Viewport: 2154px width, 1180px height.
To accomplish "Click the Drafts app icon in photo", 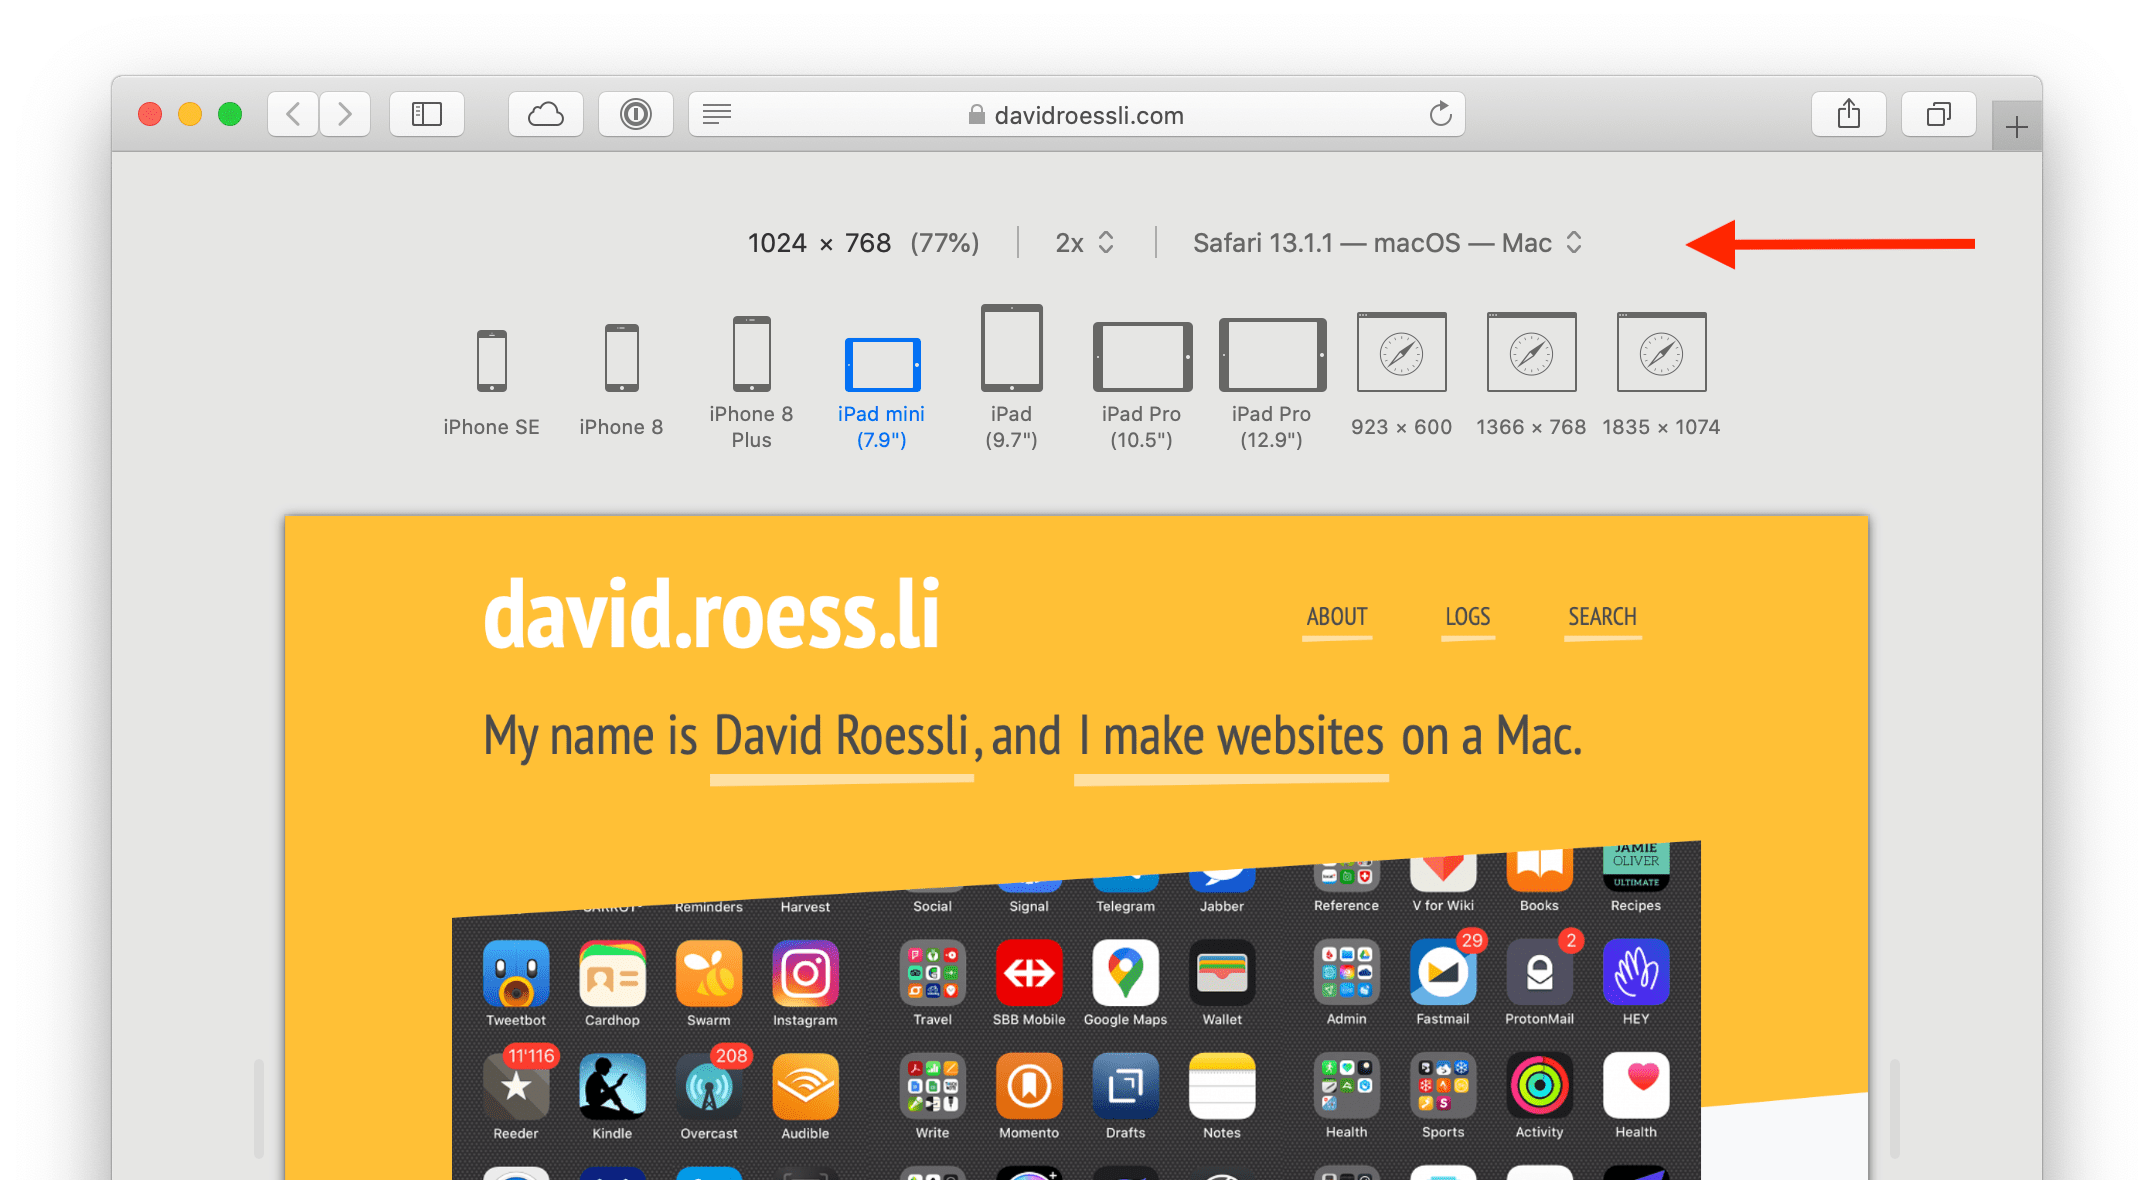I will pyautogui.click(x=1125, y=1086).
